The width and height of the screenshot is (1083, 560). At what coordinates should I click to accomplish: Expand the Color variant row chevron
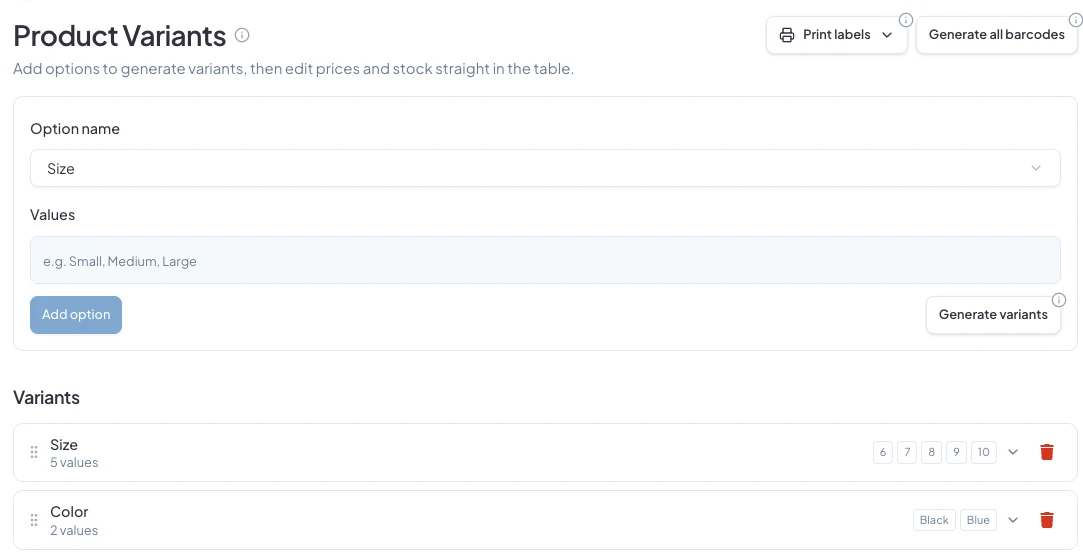tap(1013, 520)
